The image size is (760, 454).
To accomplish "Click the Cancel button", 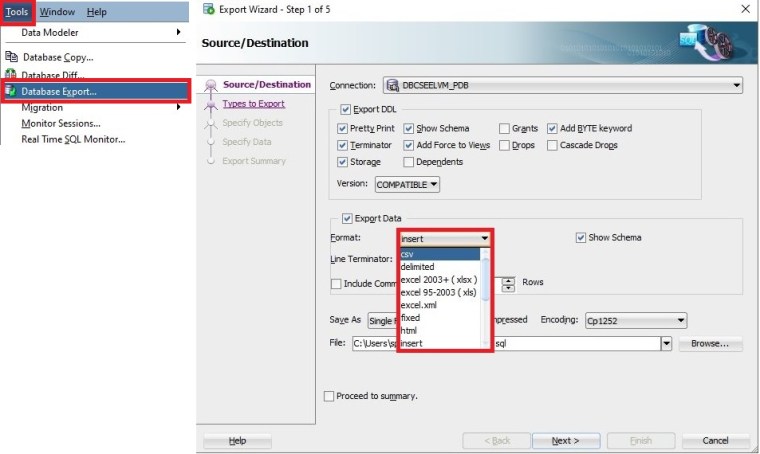I will (715, 441).
